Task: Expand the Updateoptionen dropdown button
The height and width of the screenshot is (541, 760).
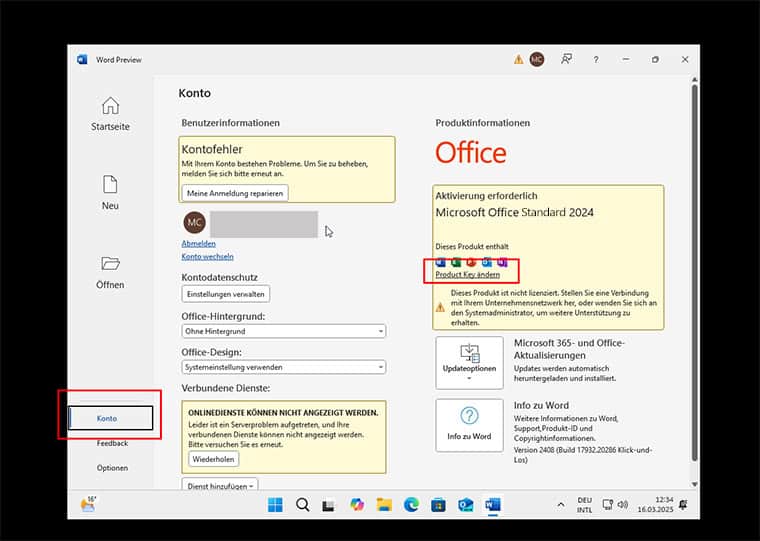Action: point(469,362)
